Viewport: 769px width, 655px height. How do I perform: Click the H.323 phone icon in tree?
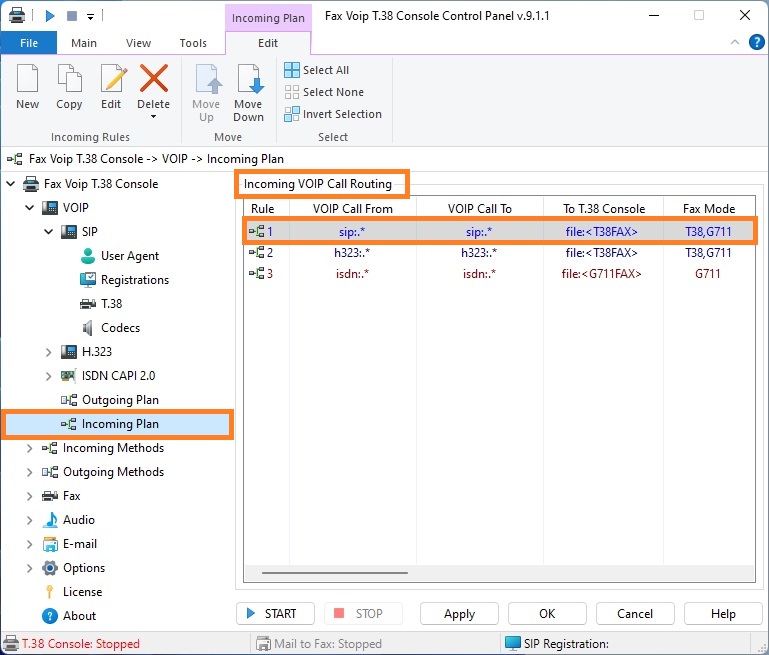coord(69,352)
